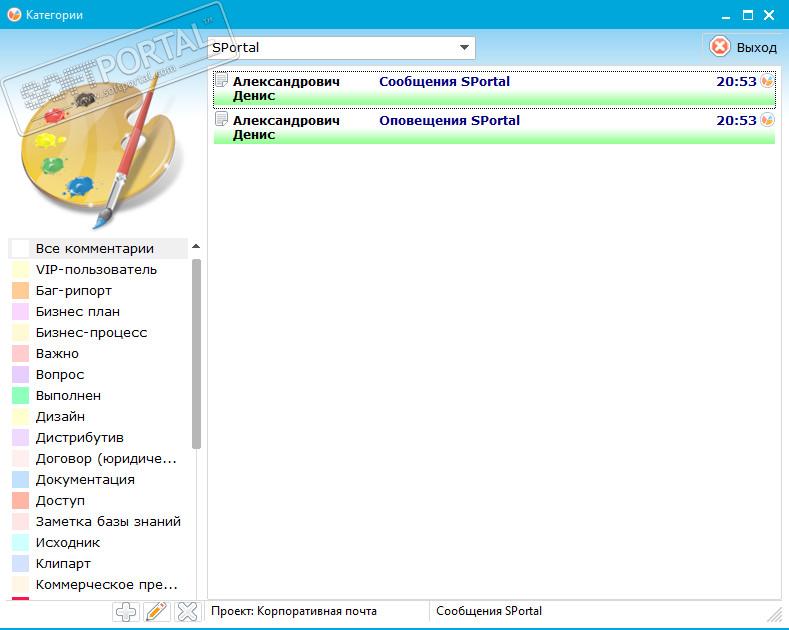Select the Баг-рипорт category
The height and width of the screenshot is (630, 789).
click(98, 291)
